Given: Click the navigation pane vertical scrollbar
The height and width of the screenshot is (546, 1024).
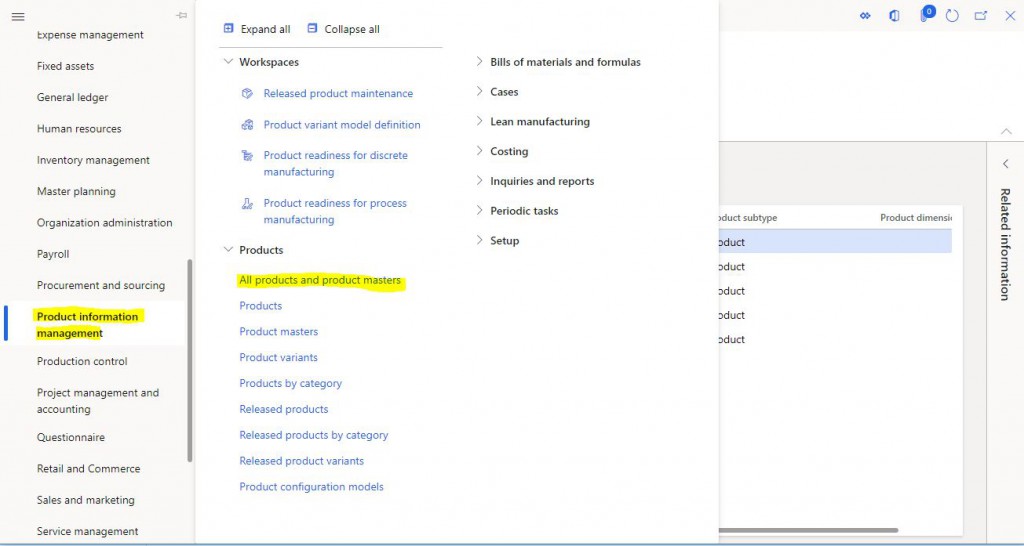Looking at the screenshot, I should tap(189, 360).
